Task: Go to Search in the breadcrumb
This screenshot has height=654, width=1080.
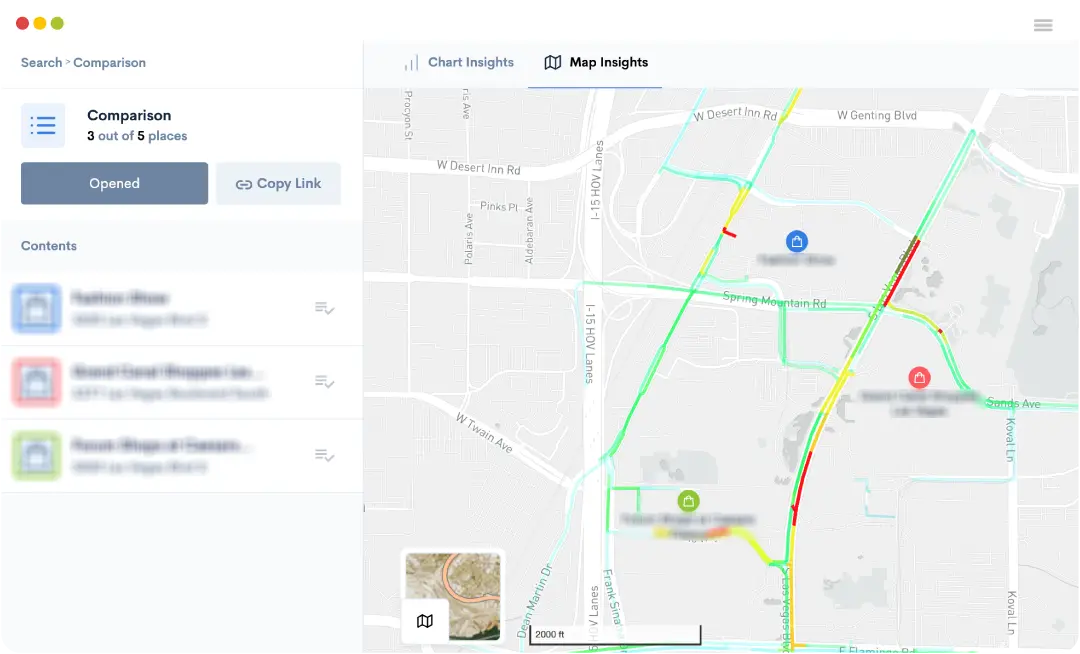Action: (x=41, y=63)
